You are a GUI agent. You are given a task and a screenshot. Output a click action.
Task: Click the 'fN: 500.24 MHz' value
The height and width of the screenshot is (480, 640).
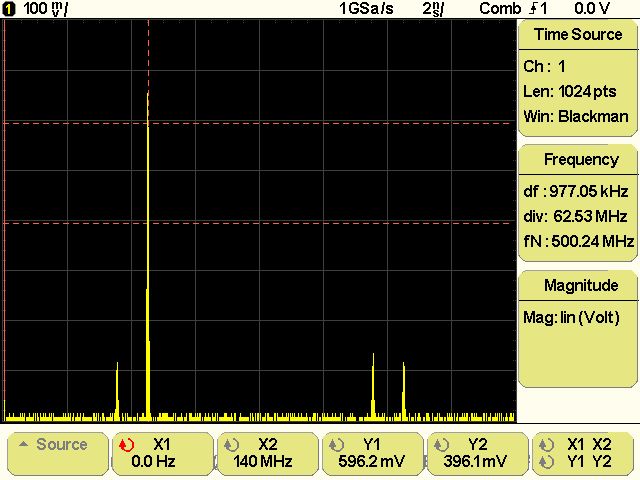(579, 241)
